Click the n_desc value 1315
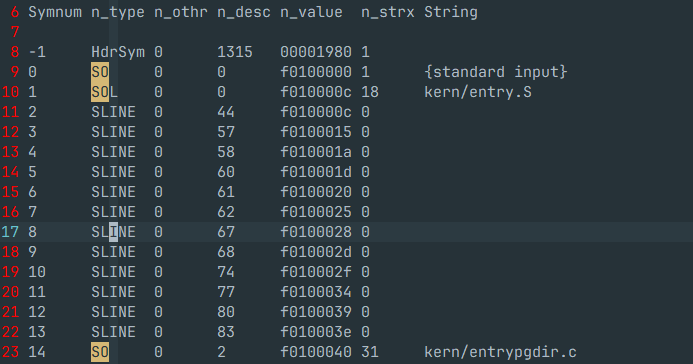Image resolution: width=693 pixels, height=364 pixels. point(235,52)
